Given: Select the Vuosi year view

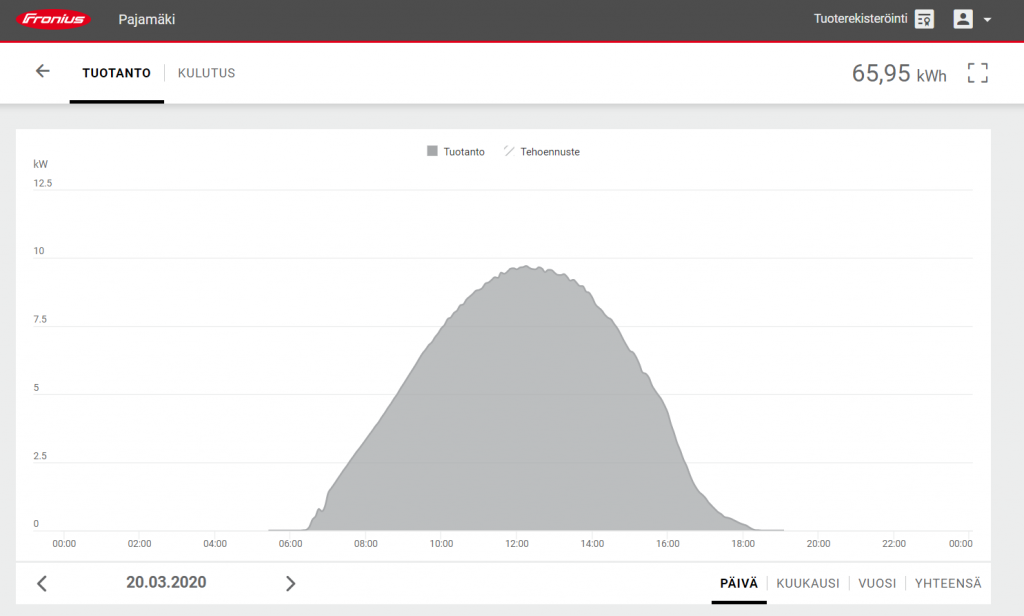Looking at the screenshot, I should pos(877,584).
